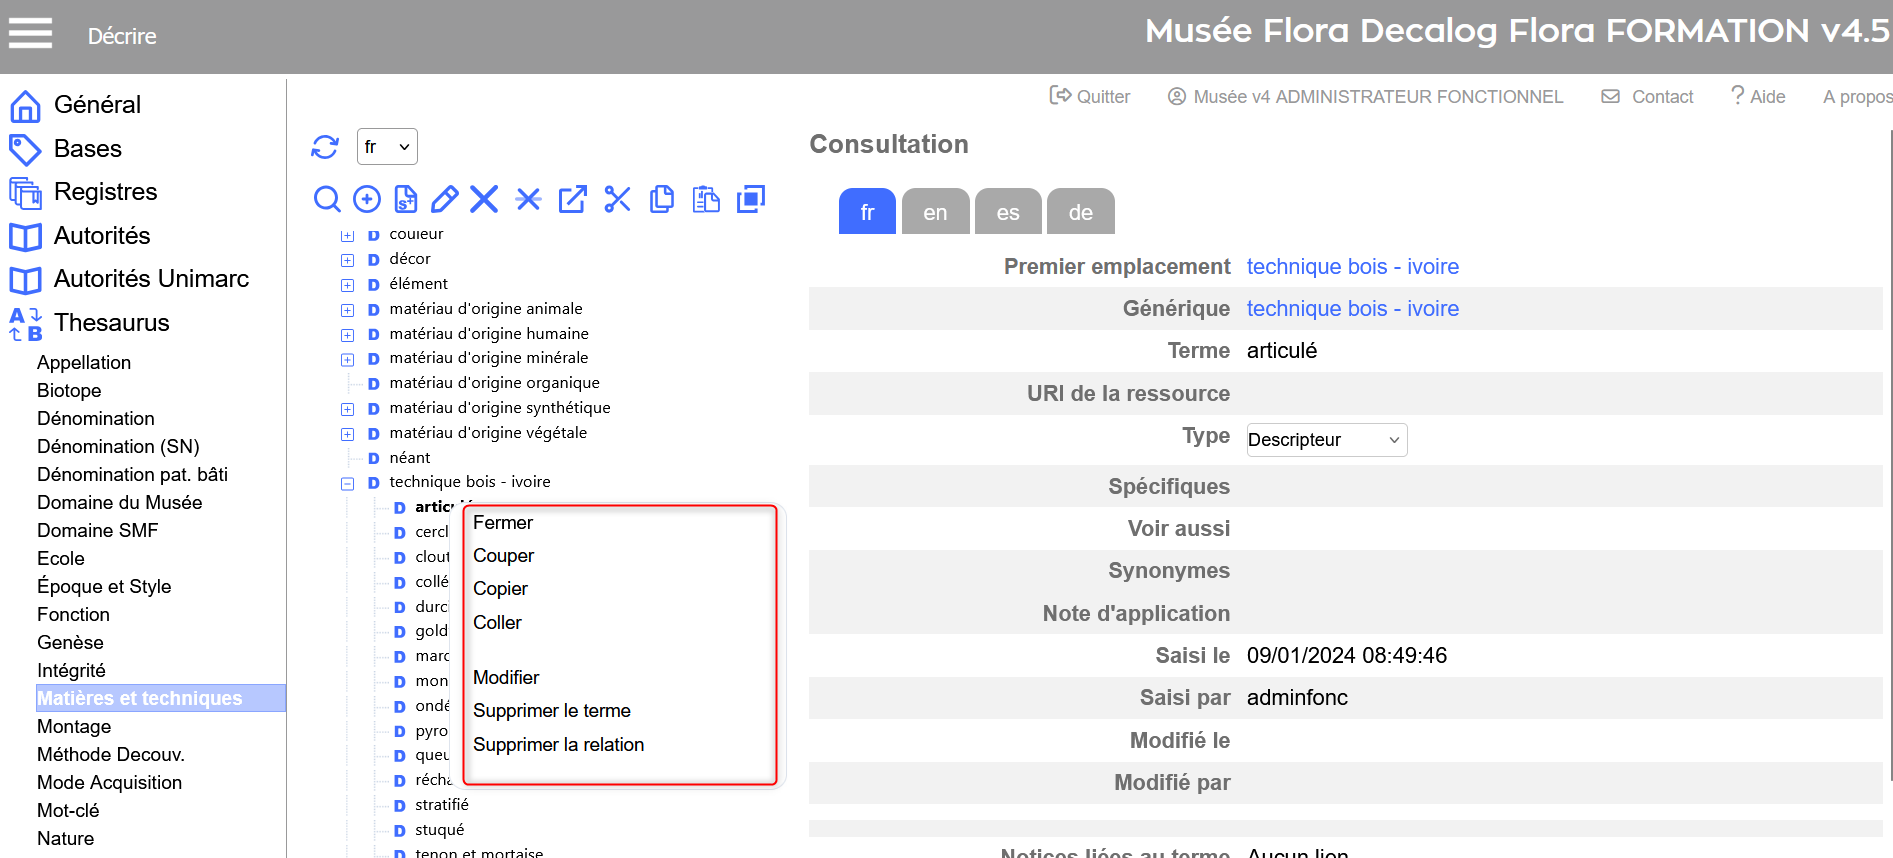Click the scissors cut icon
This screenshot has width=1893, height=858.
click(x=617, y=199)
